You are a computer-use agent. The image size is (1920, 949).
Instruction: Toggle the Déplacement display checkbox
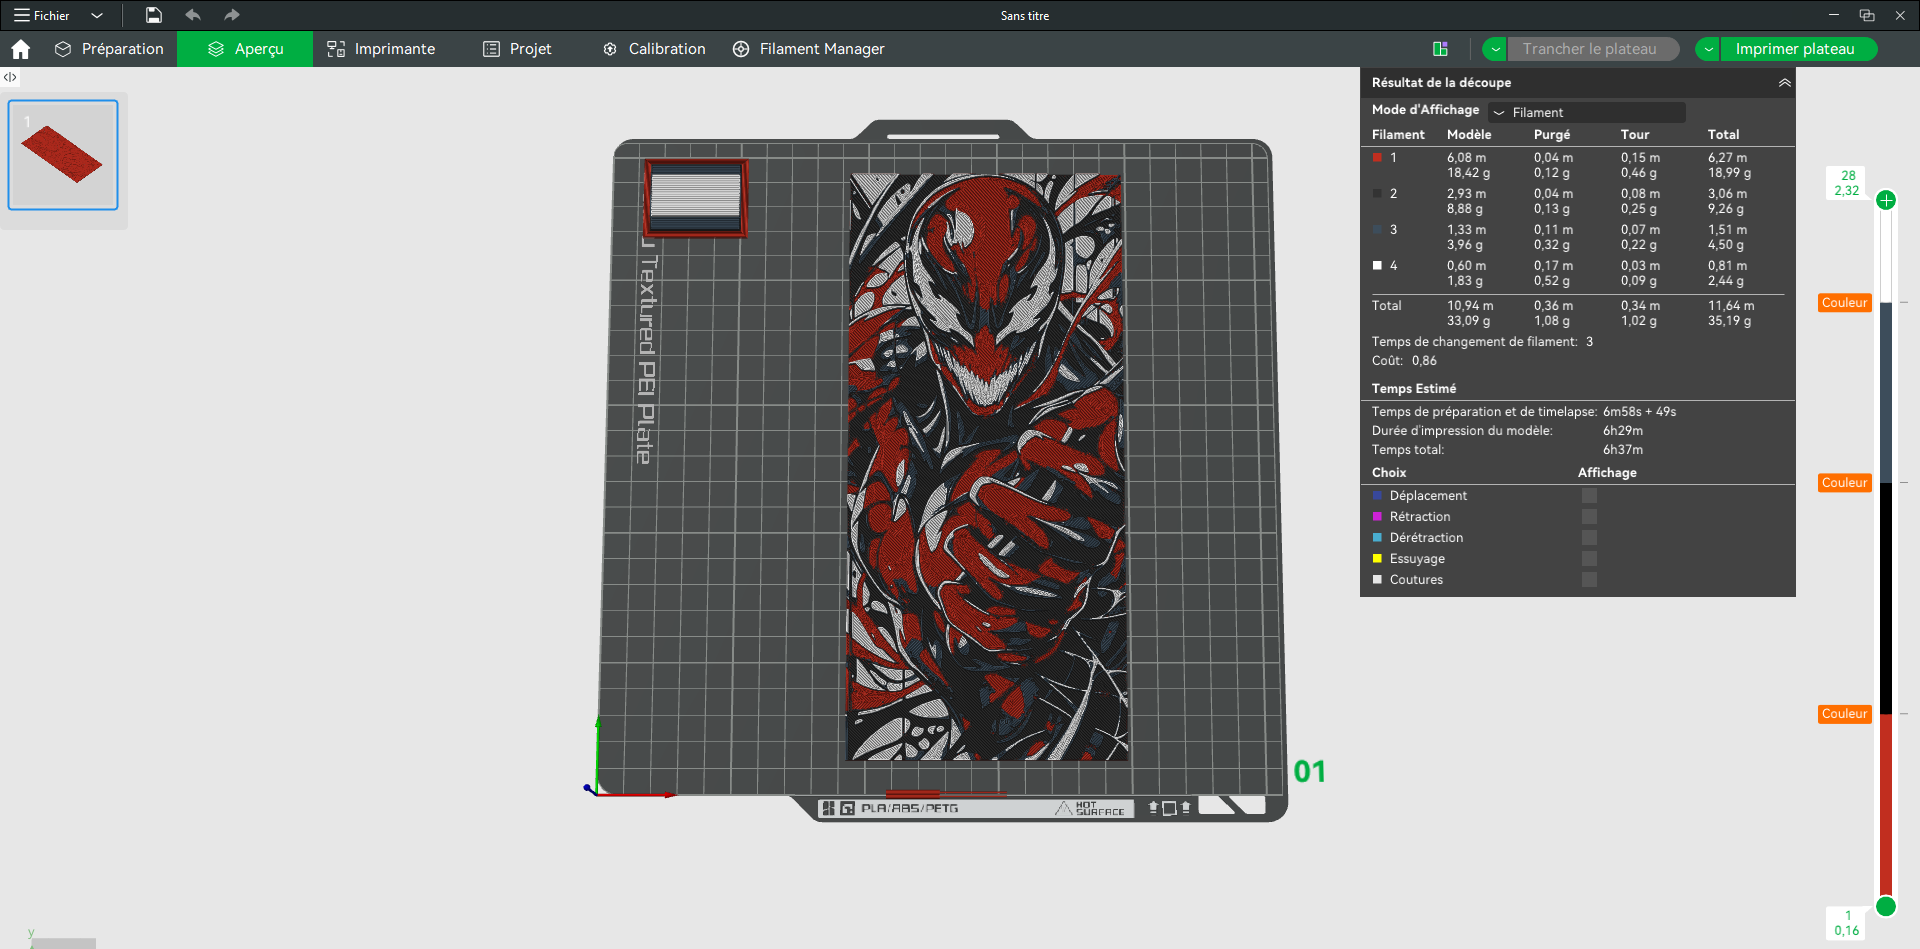[x=1589, y=496]
